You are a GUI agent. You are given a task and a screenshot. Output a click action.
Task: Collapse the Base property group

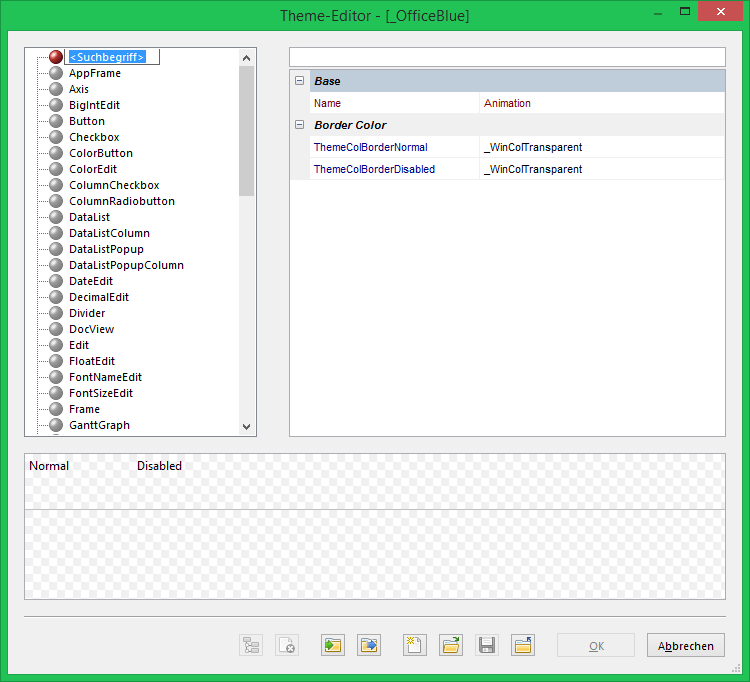[299, 81]
